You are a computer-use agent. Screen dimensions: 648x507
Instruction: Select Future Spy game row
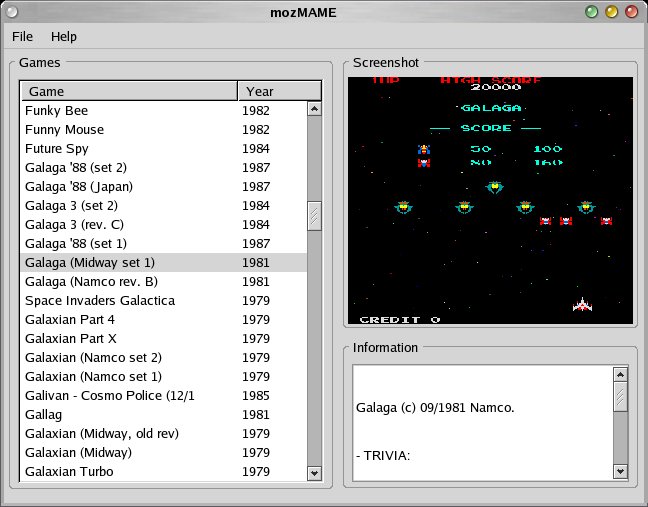pos(164,148)
